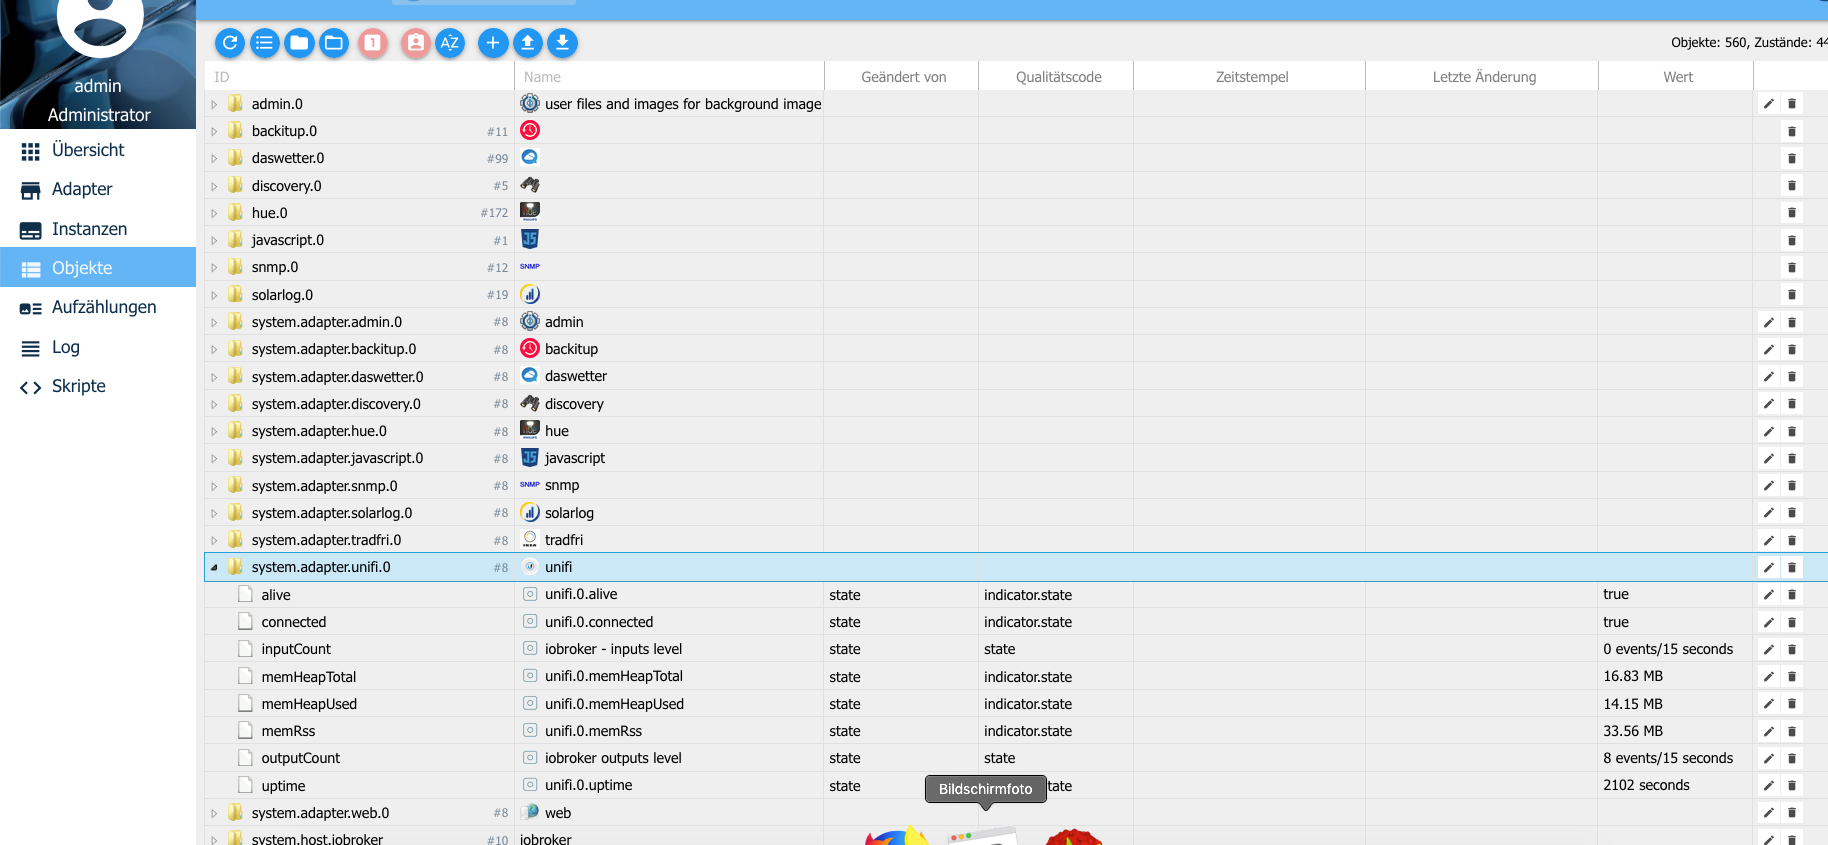Add a new object with the plus icon
1828x845 pixels.
493,43
